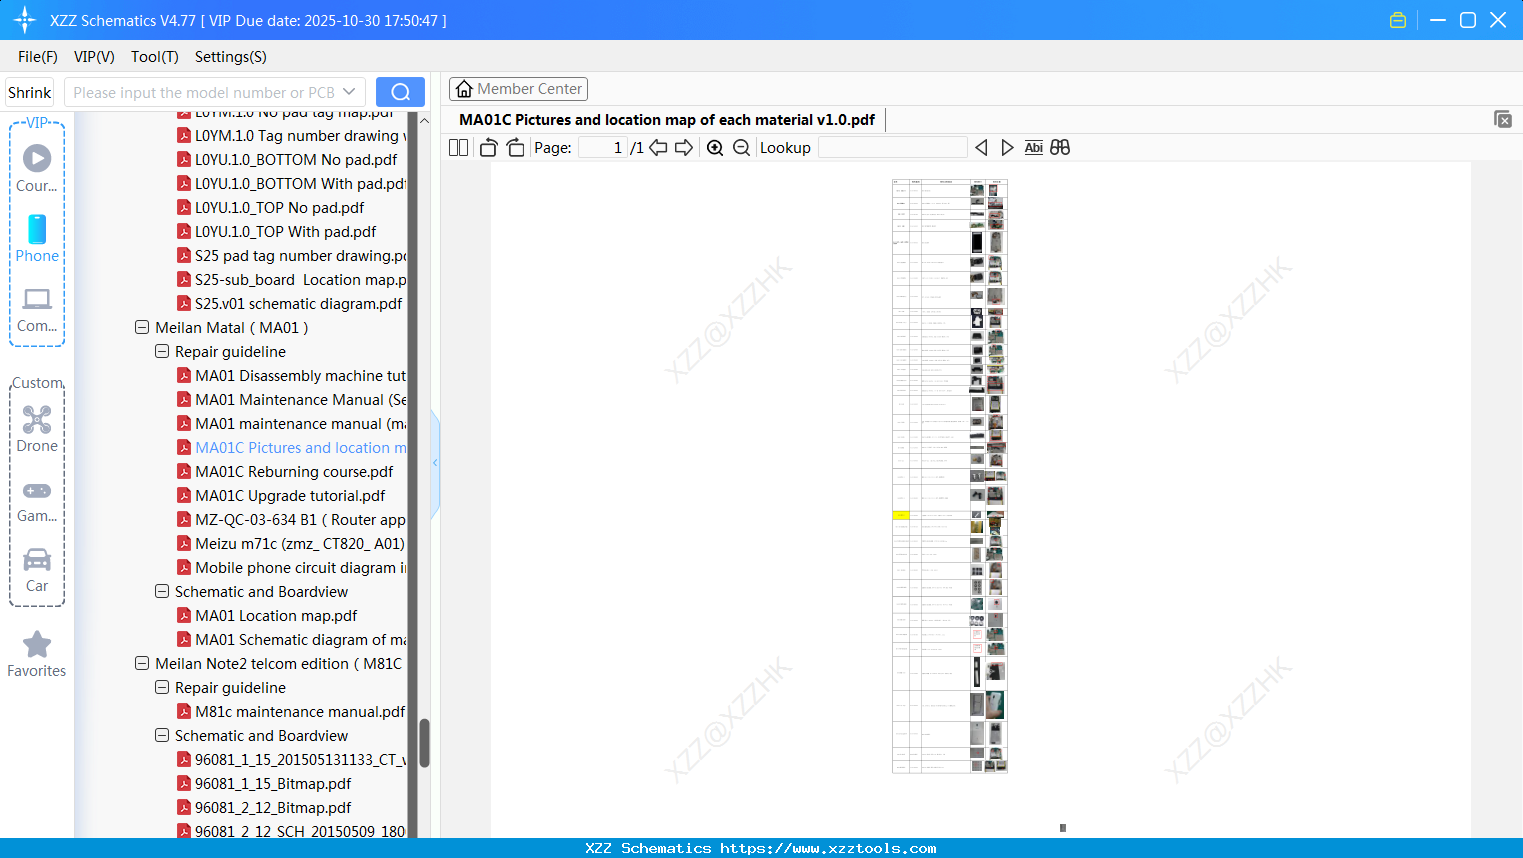Go to next page with right arrow
1523x858 pixels.
tap(684, 148)
